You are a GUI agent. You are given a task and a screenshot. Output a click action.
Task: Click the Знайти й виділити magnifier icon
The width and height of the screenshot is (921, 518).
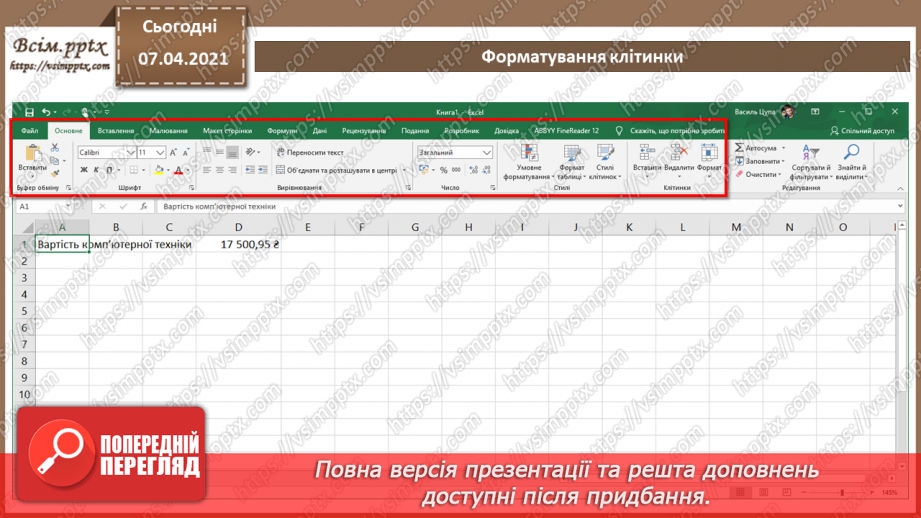(851, 153)
